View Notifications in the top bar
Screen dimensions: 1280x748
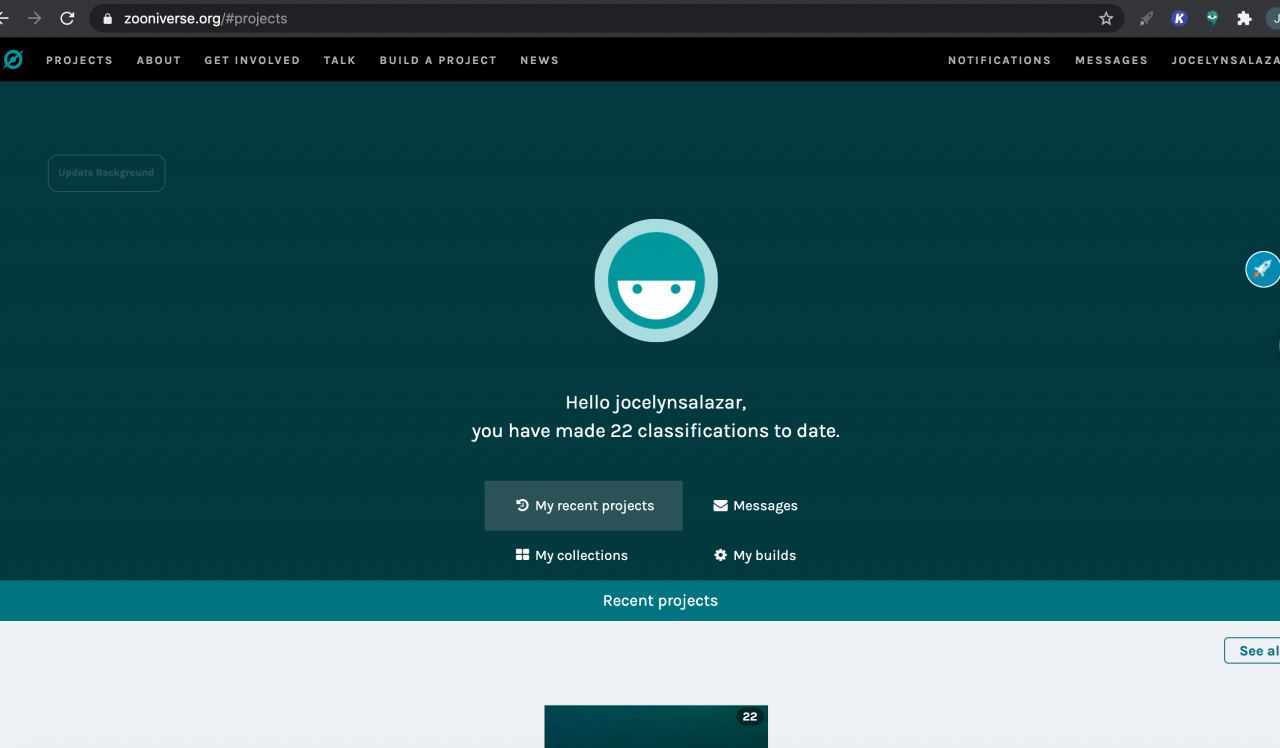[999, 60]
